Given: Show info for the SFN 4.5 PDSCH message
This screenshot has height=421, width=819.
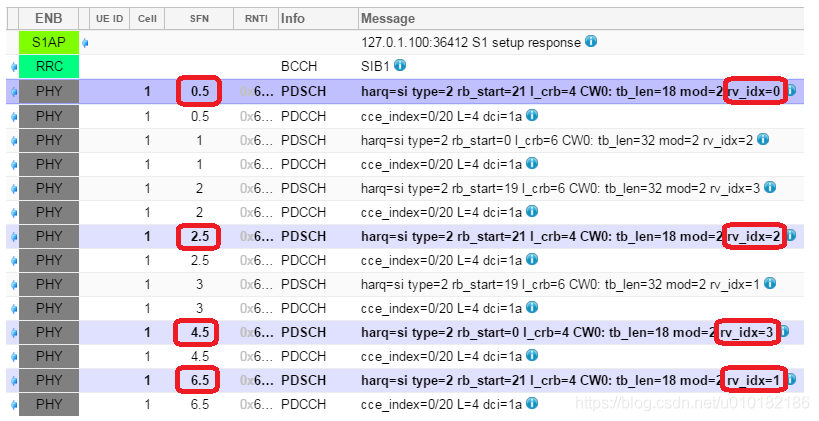Looking at the screenshot, I should (785, 331).
